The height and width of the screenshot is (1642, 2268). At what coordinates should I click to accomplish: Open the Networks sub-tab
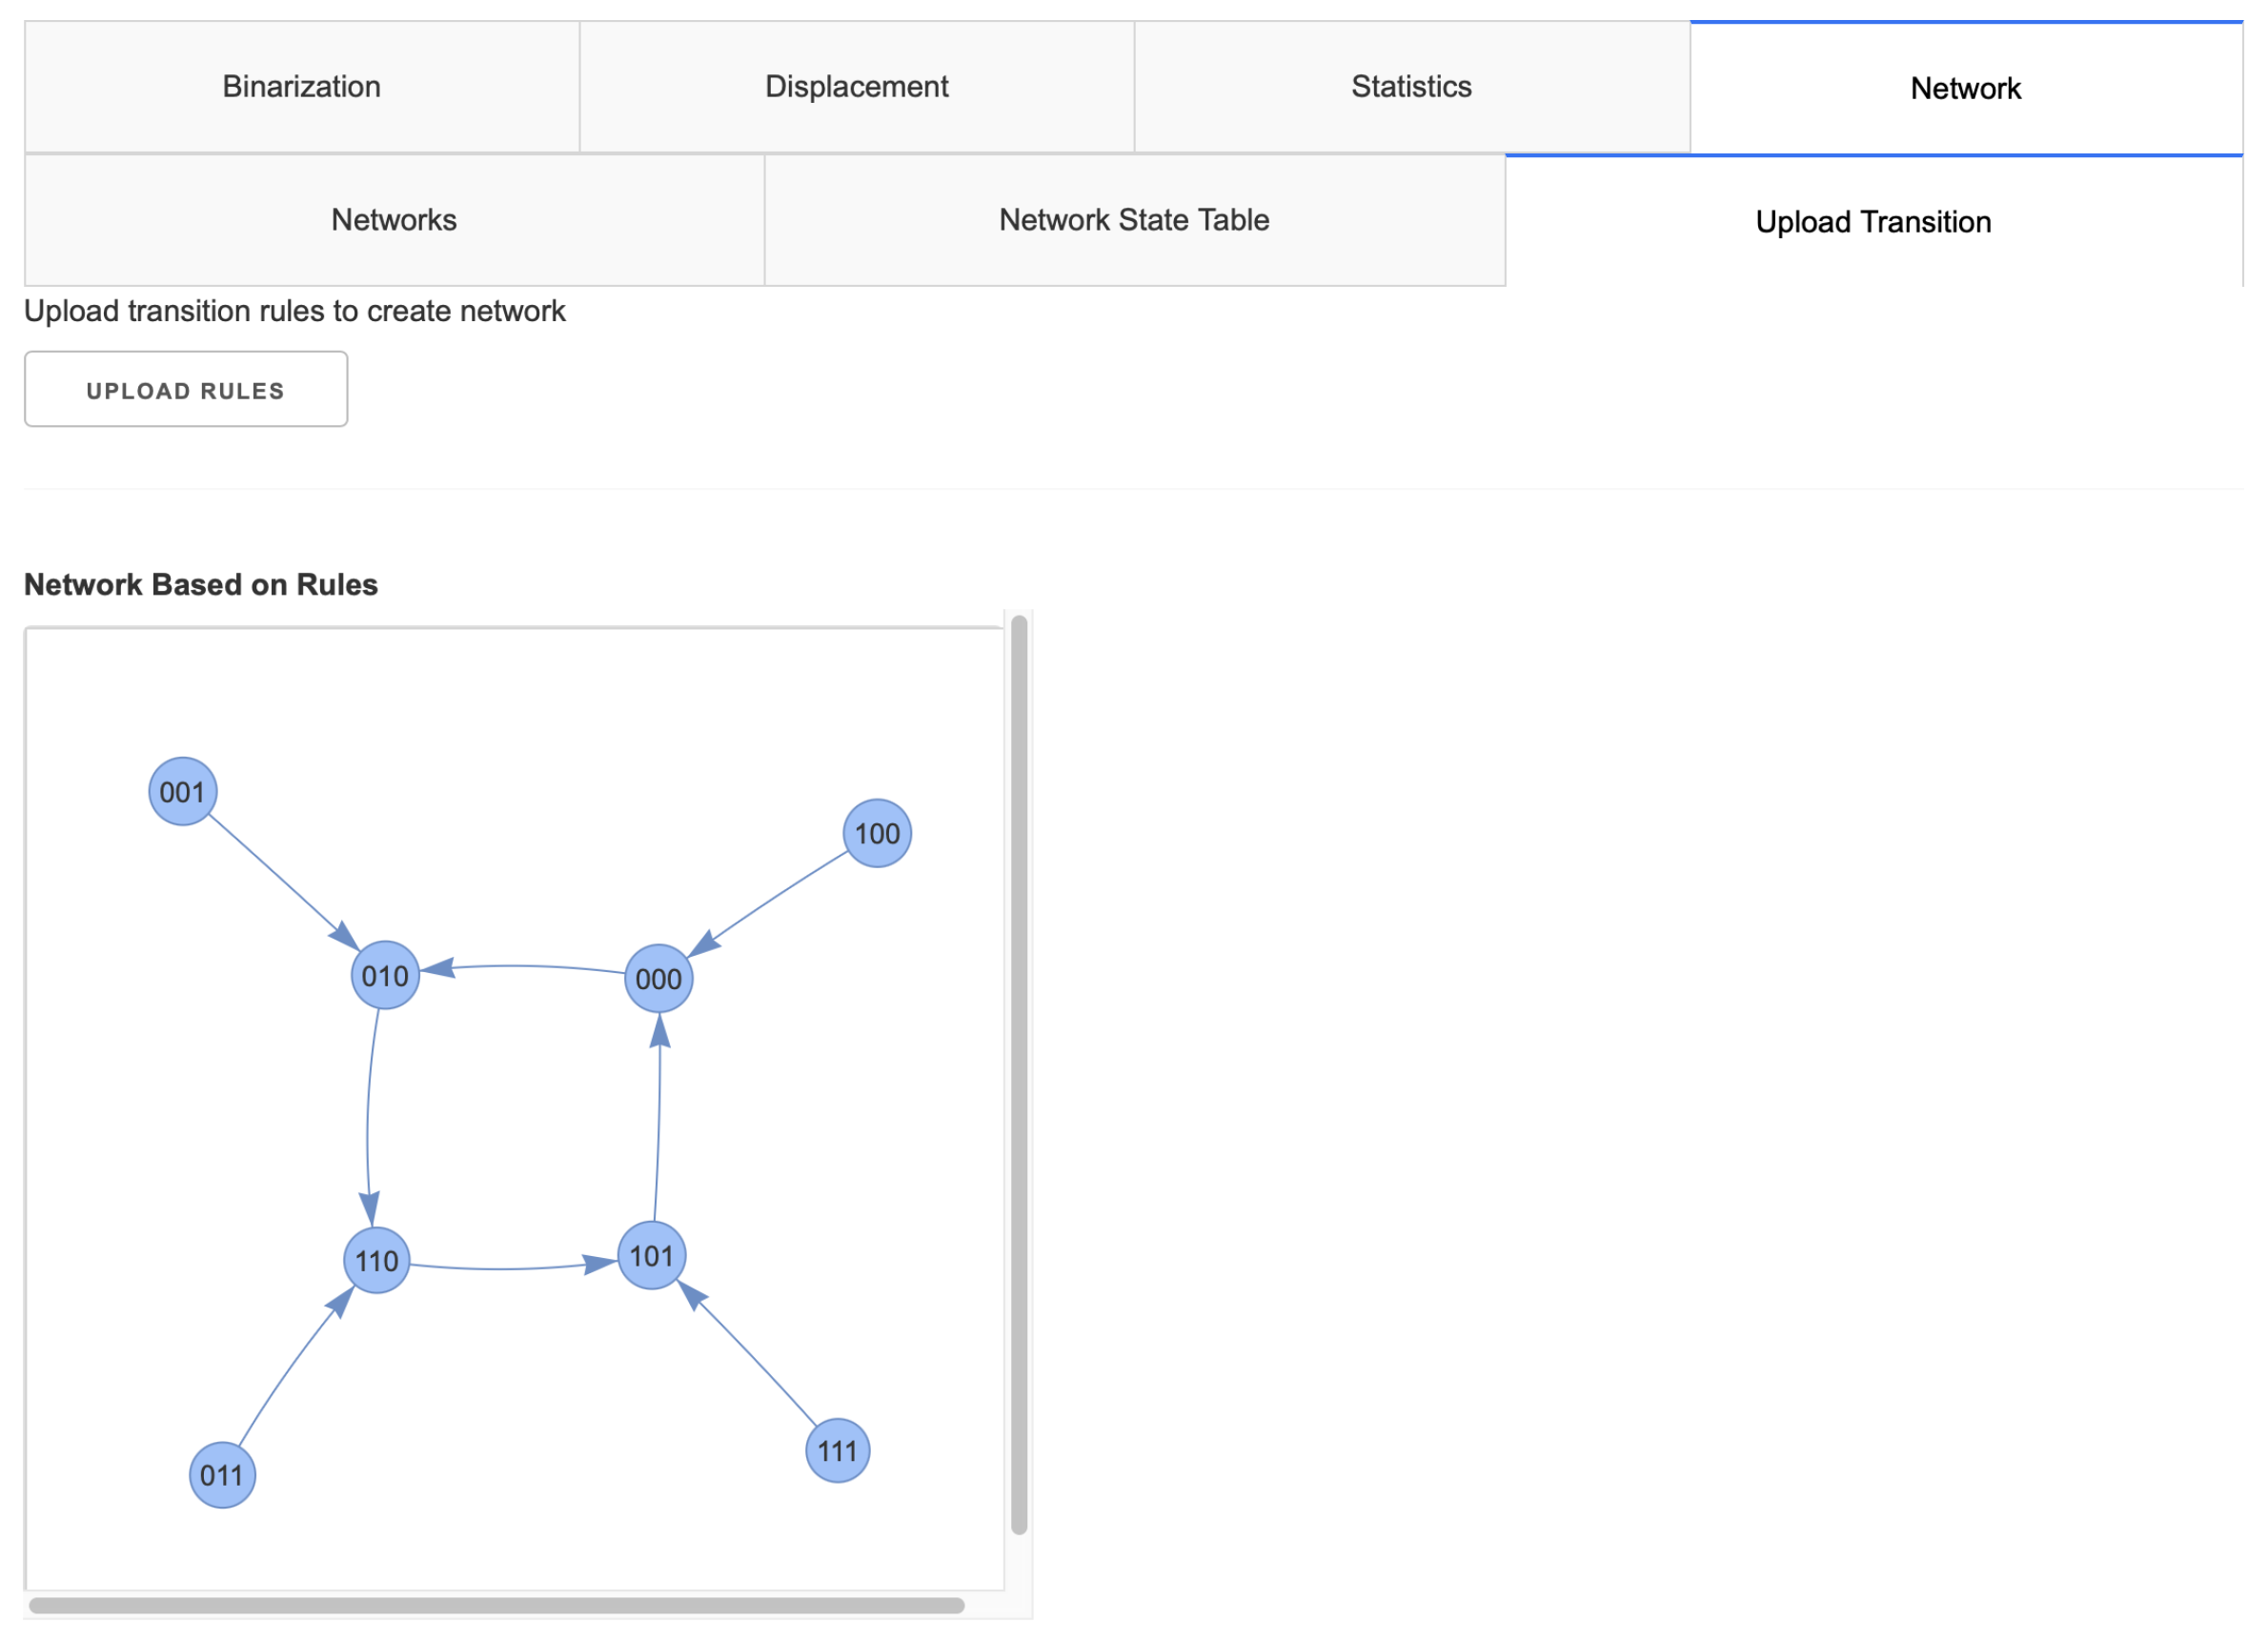(x=394, y=220)
